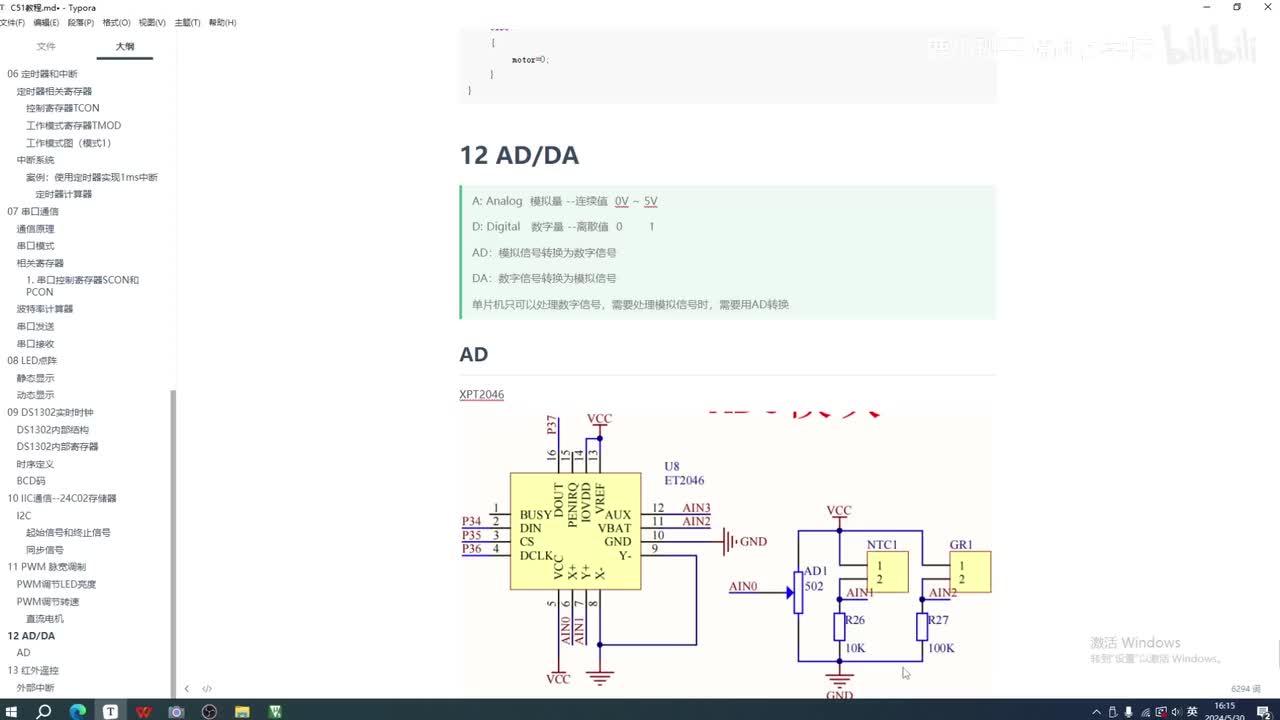Toggle 英 input method indicator in the tray
Image resolution: width=1280 pixels, height=720 pixels.
click(x=1192, y=712)
